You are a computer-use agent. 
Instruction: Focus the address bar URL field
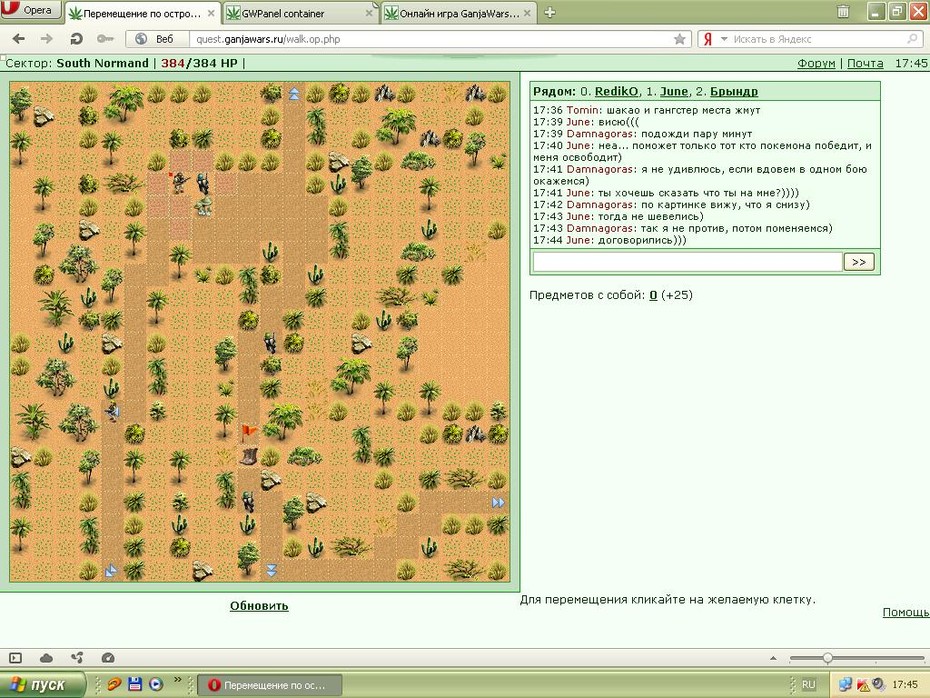coord(432,39)
